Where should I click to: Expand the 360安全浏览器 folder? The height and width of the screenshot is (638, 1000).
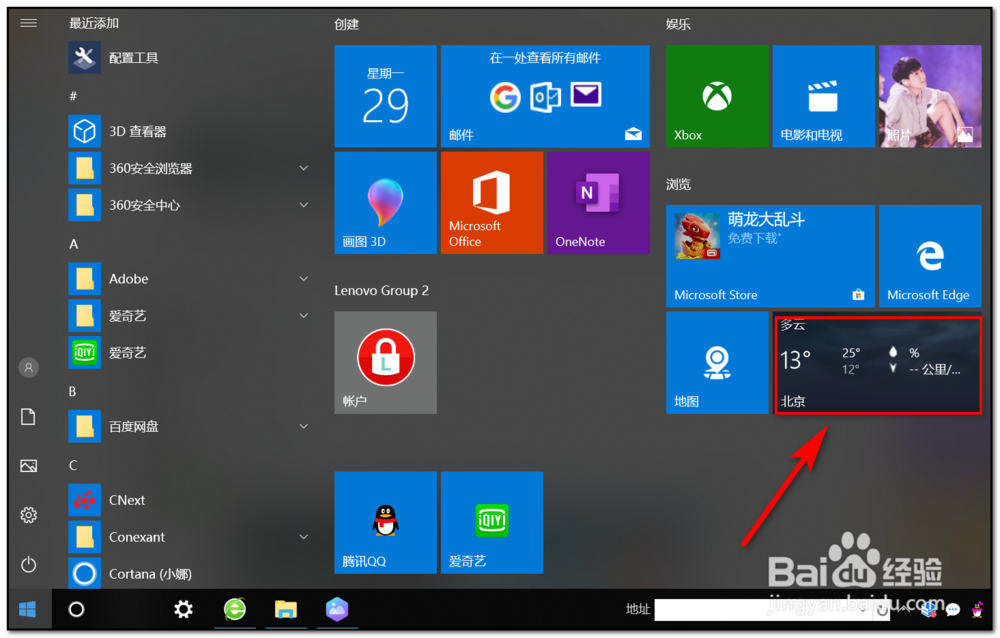click(304, 168)
